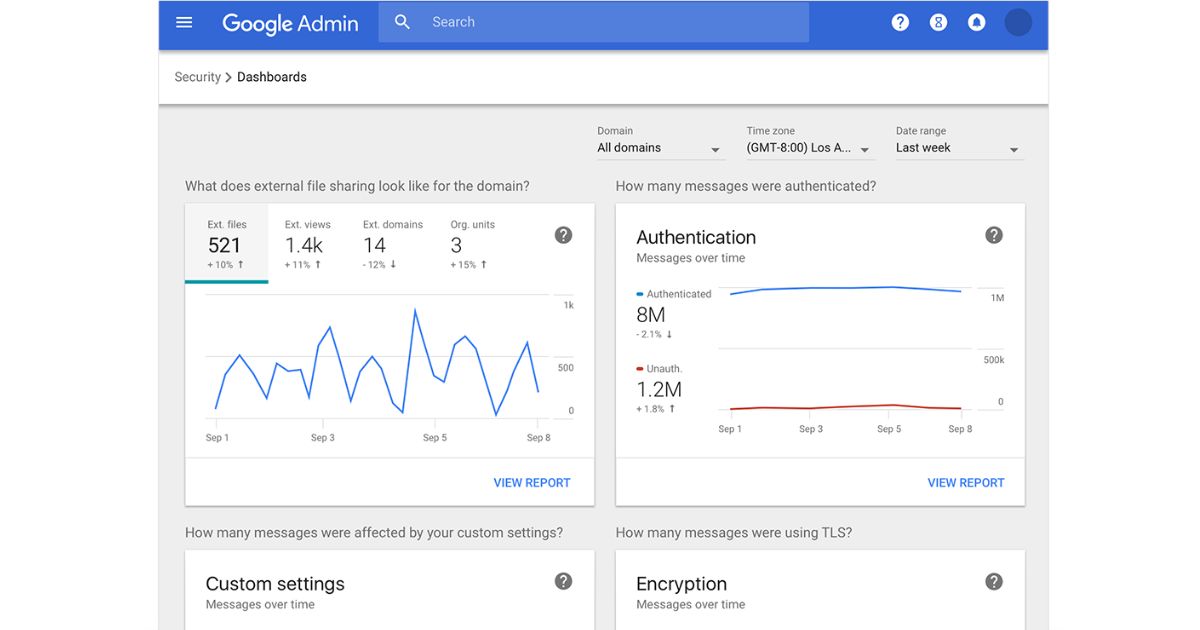Click the search magnifier icon

click(x=402, y=22)
